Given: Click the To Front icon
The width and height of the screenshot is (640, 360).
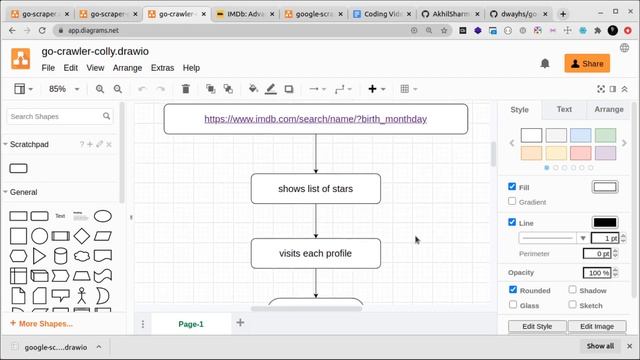Looking at the screenshot, I should (211, 89).
